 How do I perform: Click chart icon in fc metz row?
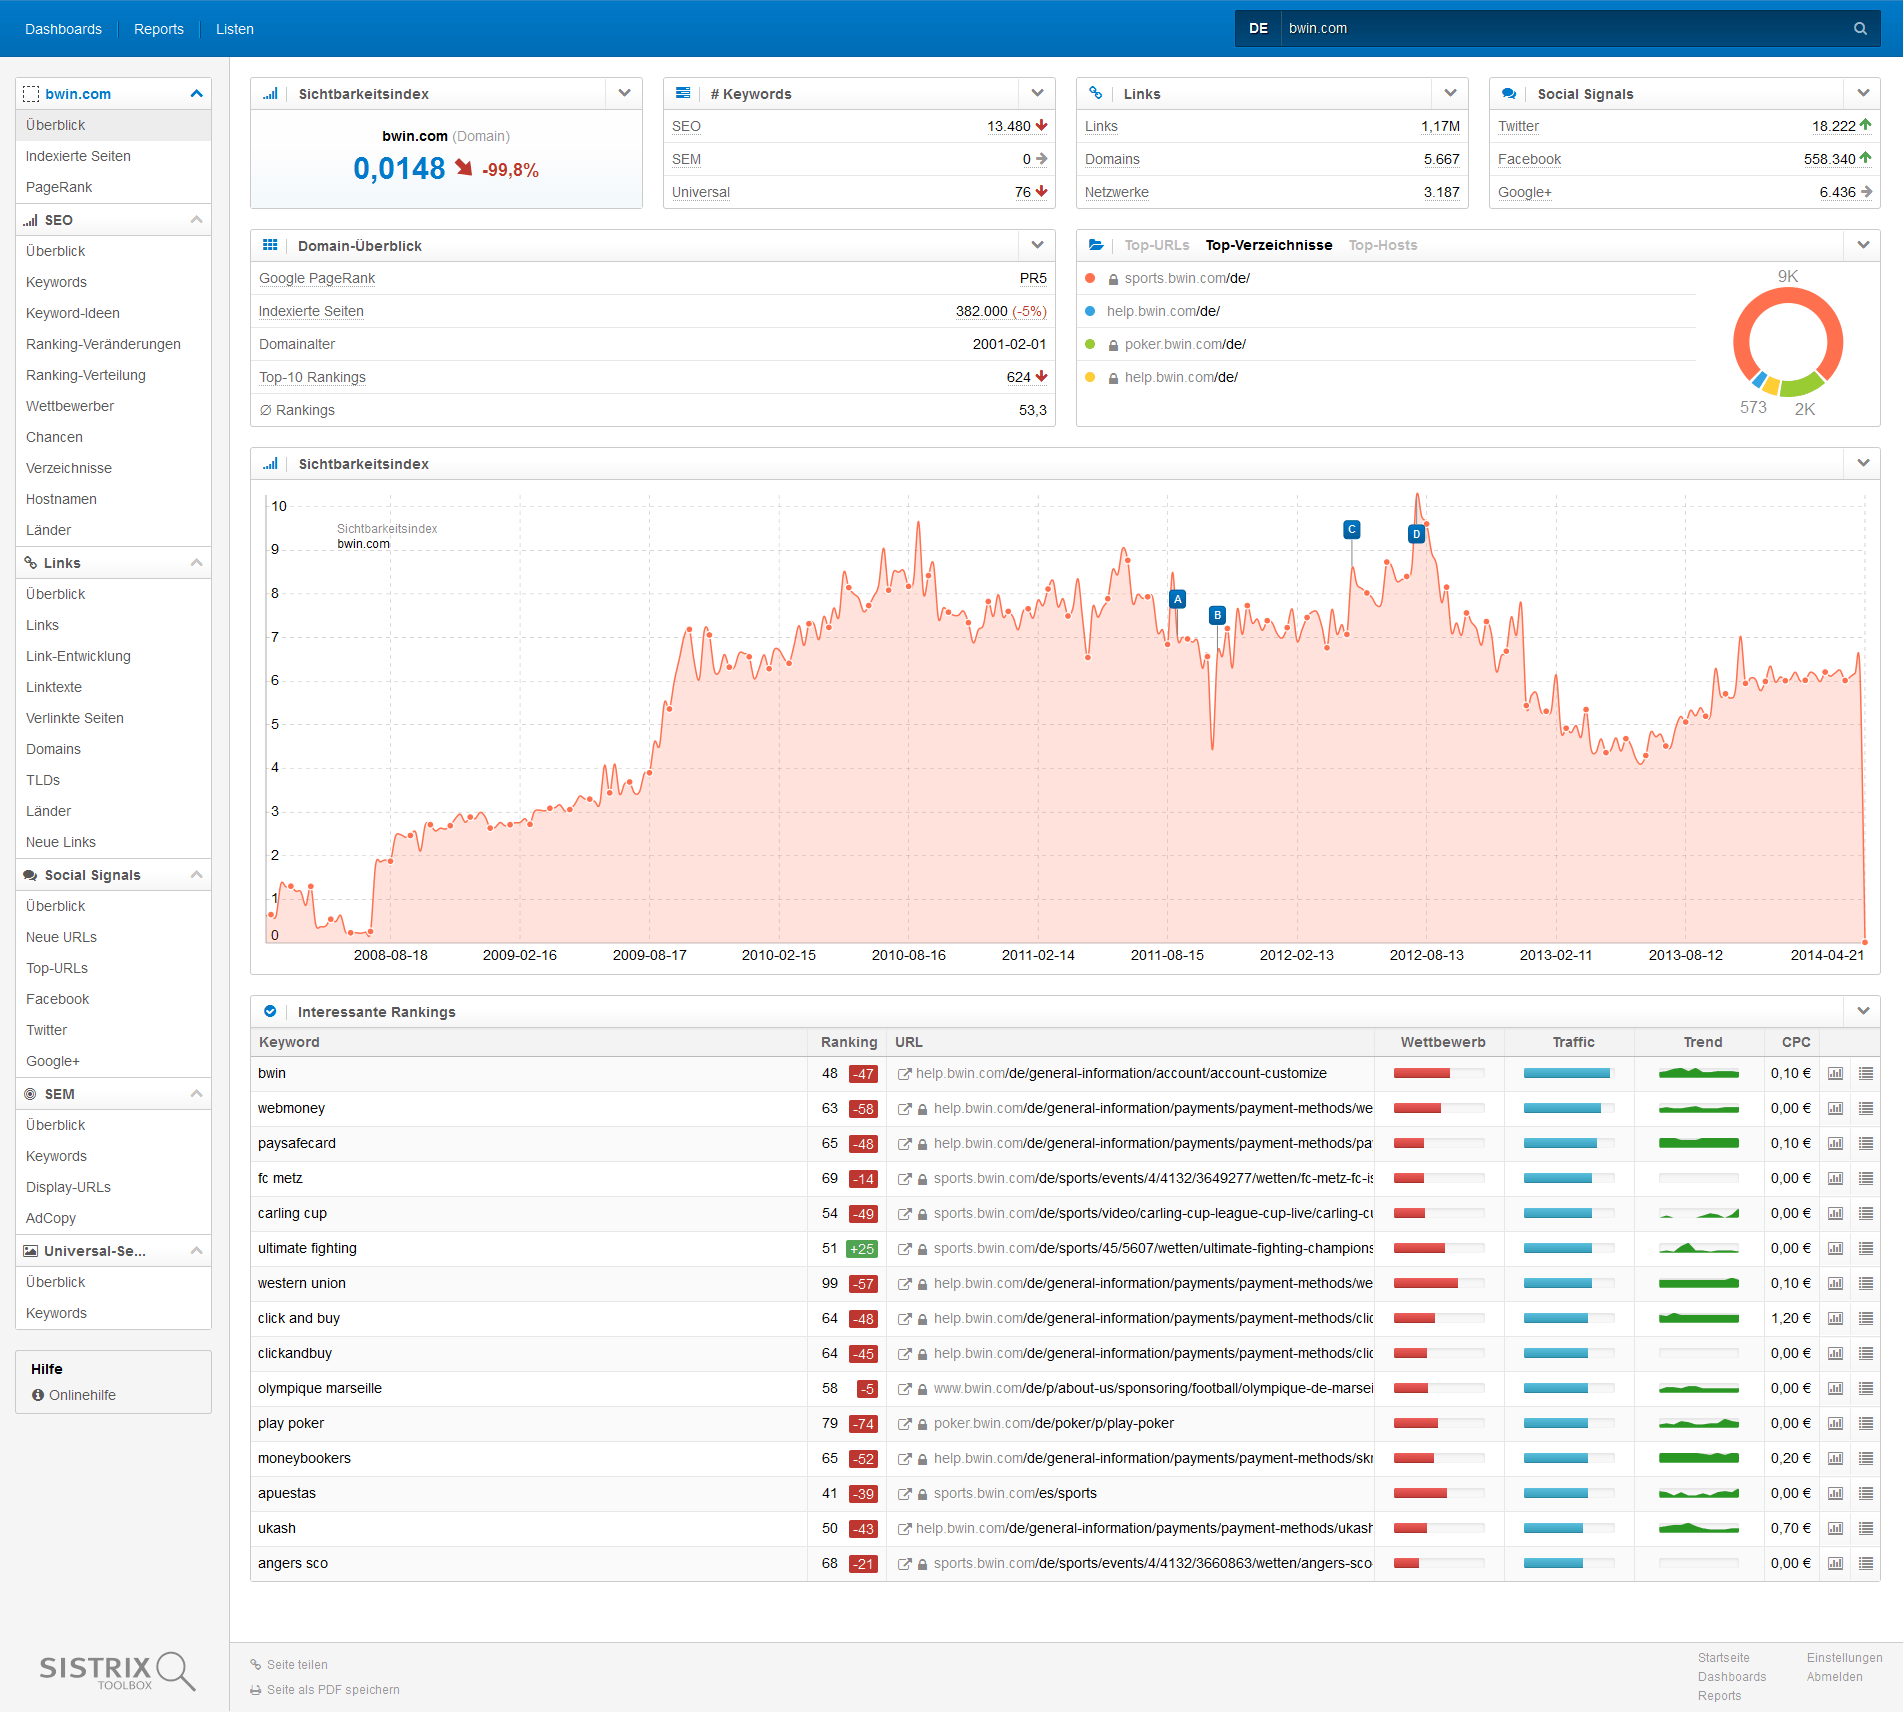pos(1835,1178)
